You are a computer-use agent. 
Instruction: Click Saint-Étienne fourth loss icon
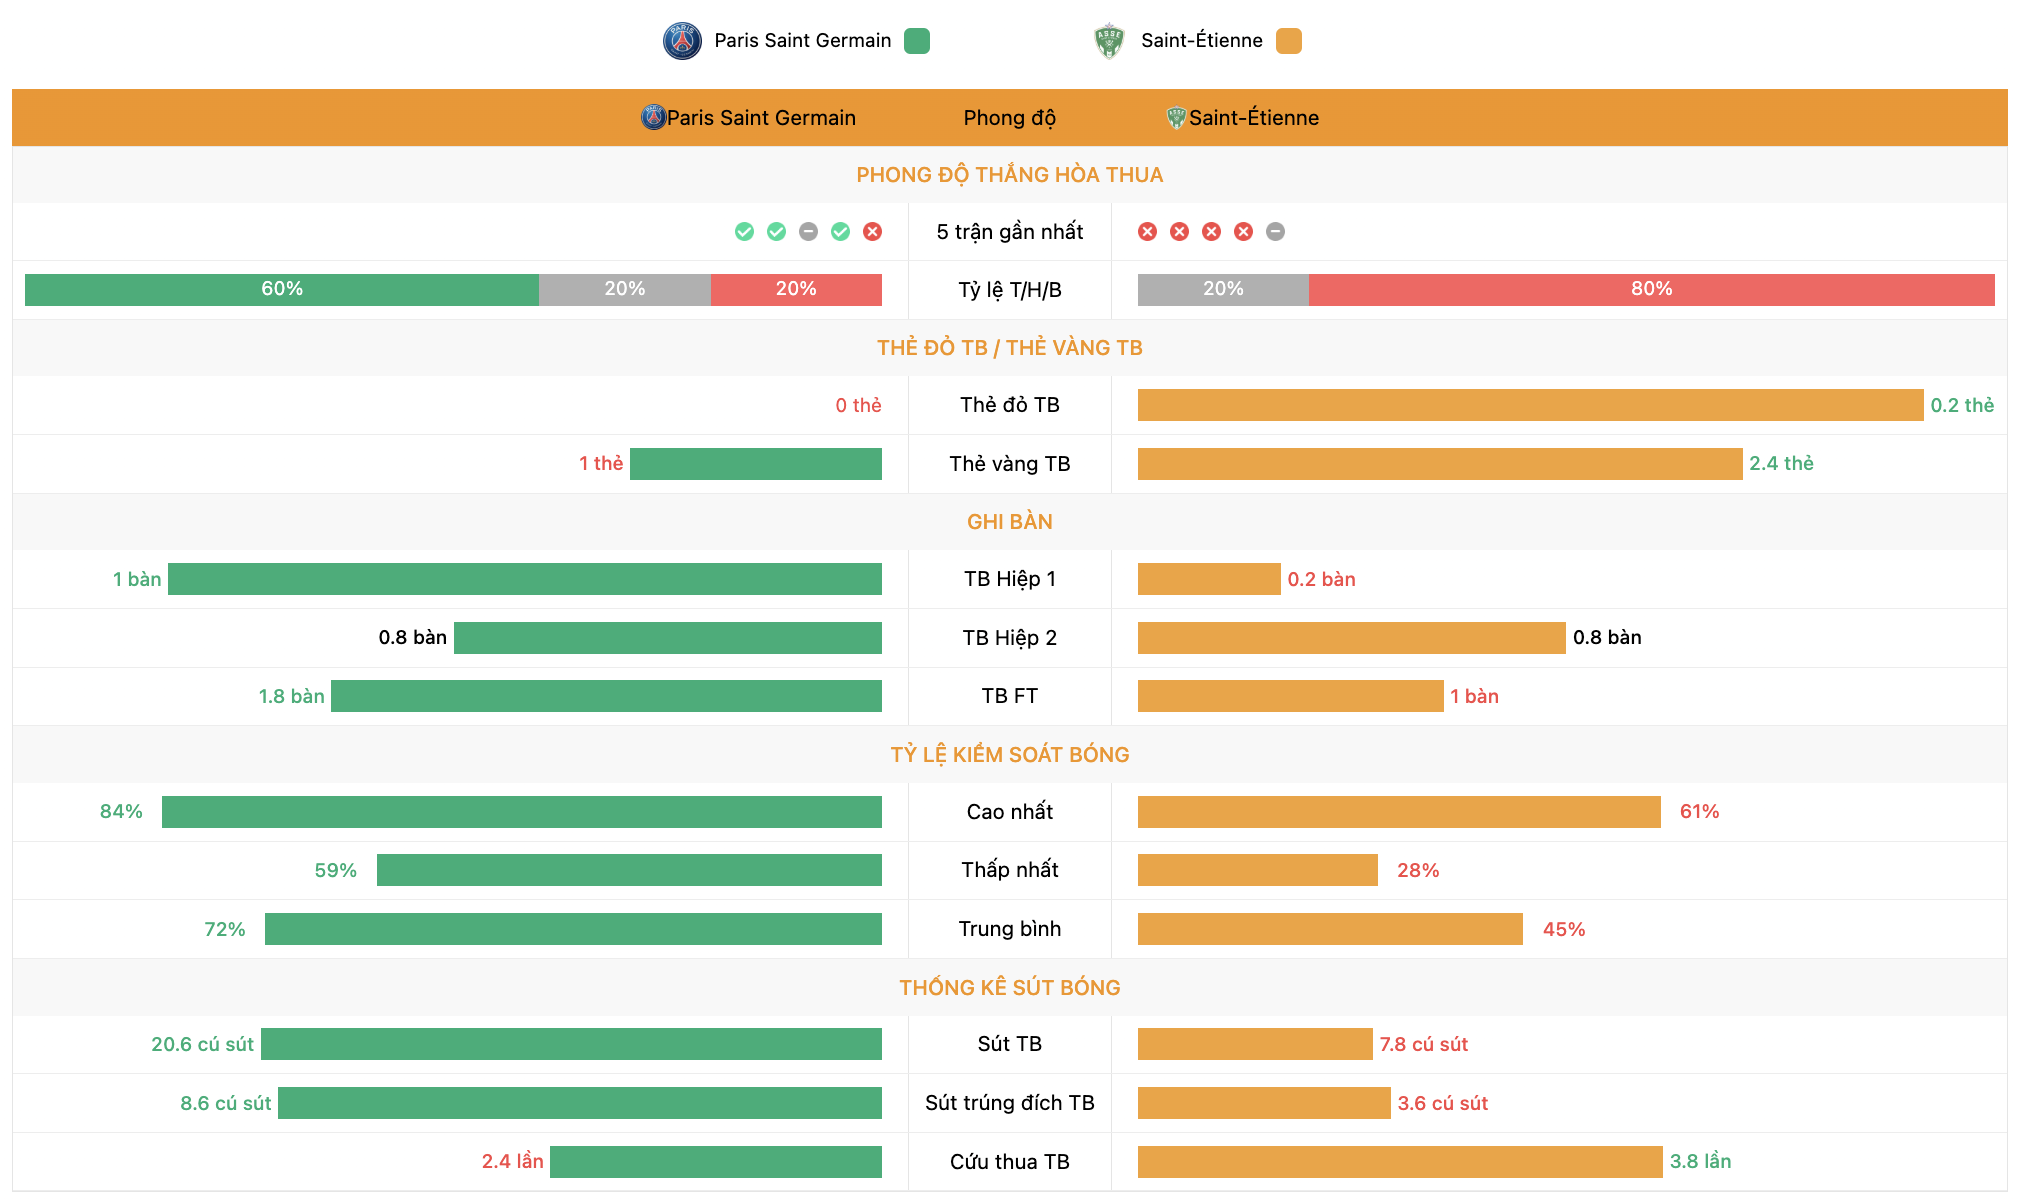click(x=1243, y=232)
